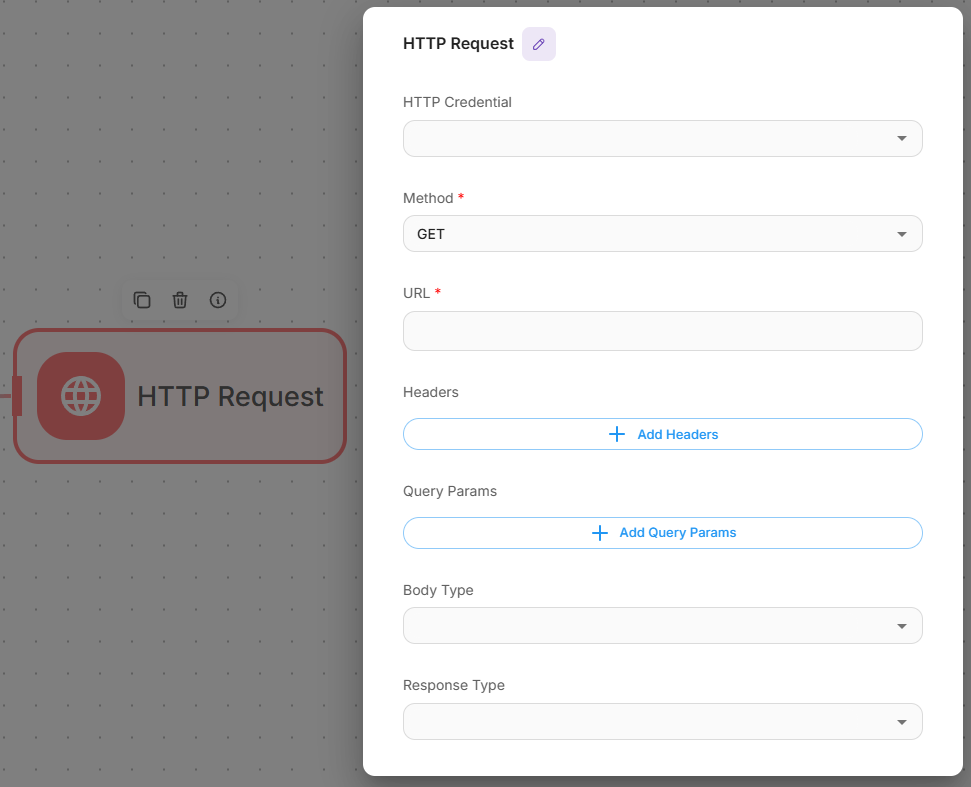The image size is (971, 787).
Task: Click the plus icon beside Add Headers
Action: pos(617,434)
